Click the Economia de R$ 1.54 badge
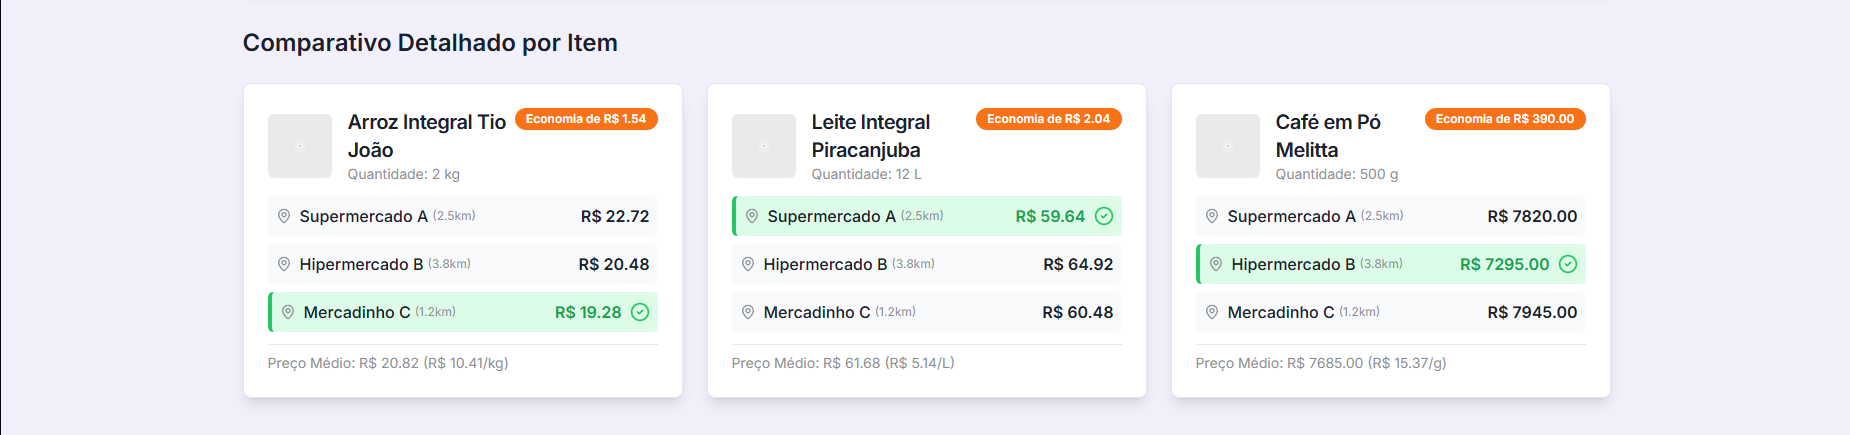This screenshot has width=1850, height=435. coord(586,119)
